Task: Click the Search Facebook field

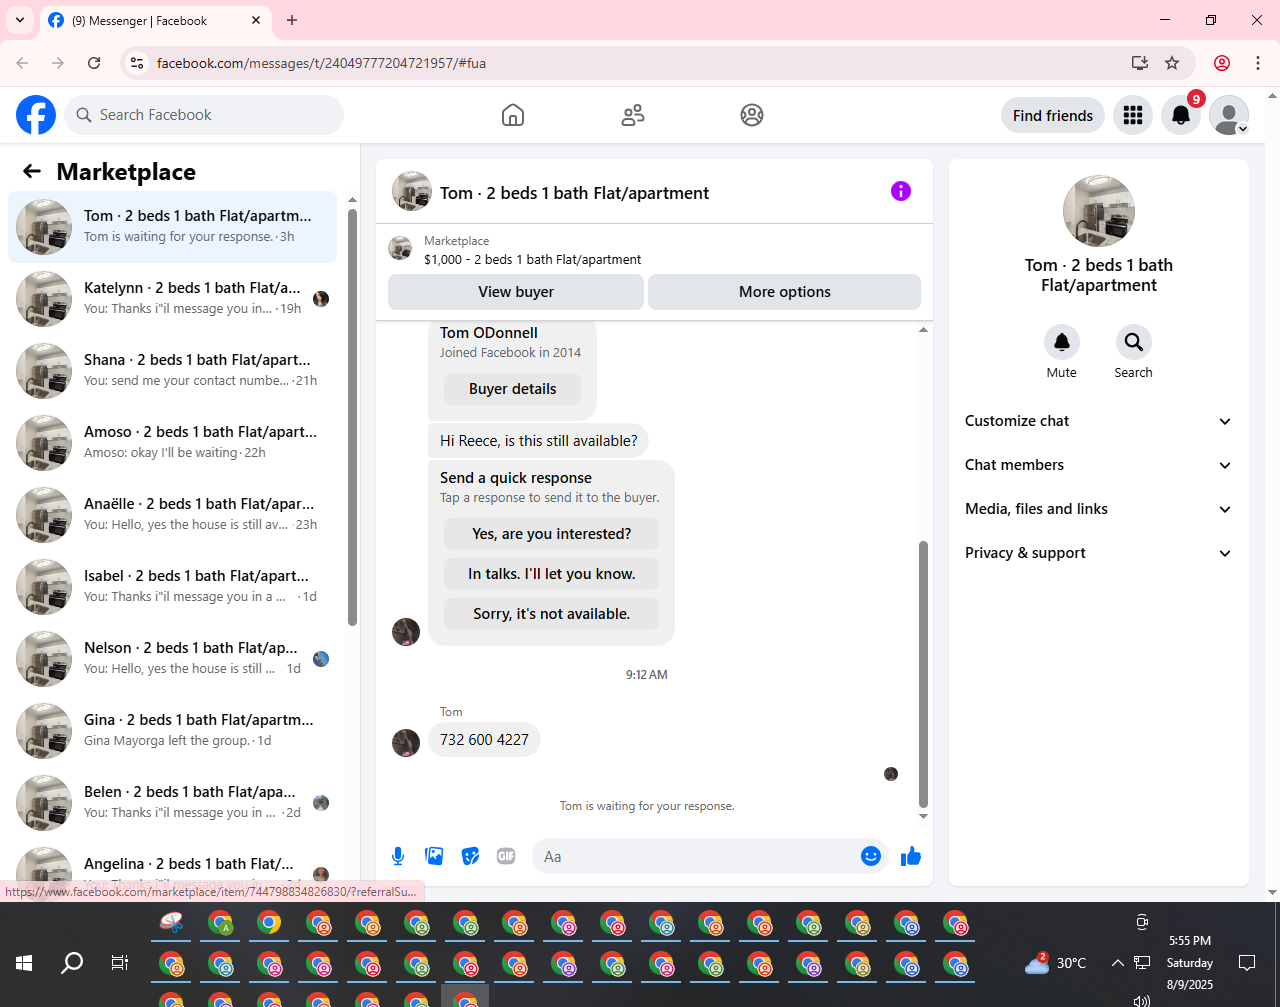Action: (204, 115)
